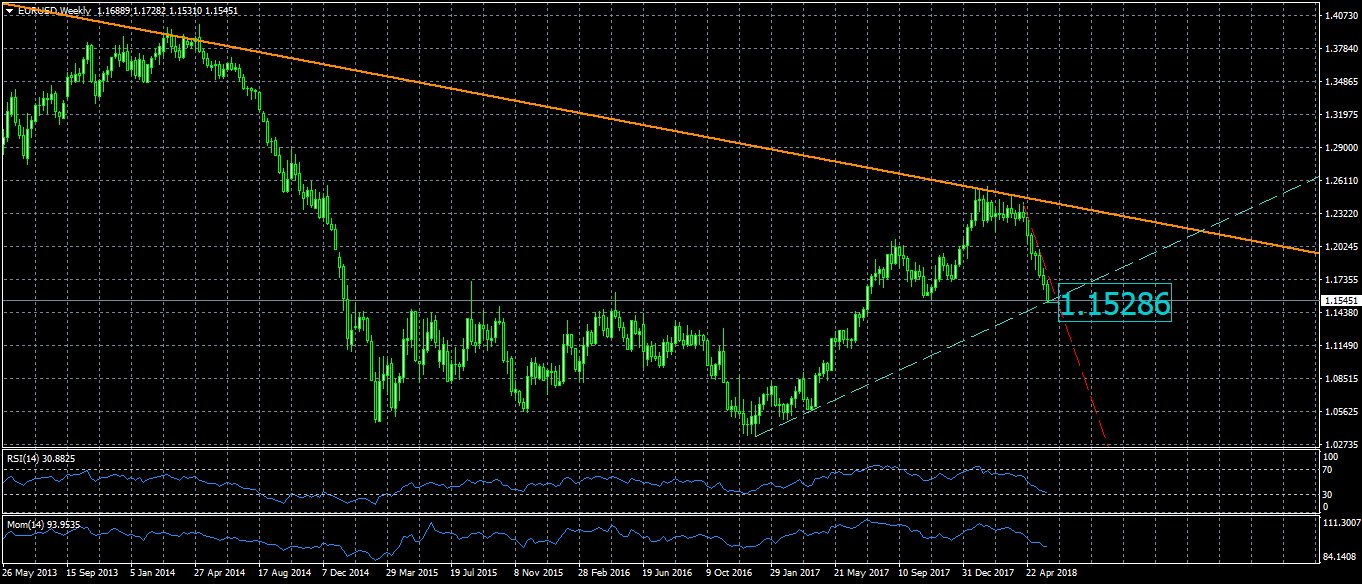Viewport: 1362px width, 584px height.
Task: Click the RSI 30 level scale label
Action: [1327, 494]
